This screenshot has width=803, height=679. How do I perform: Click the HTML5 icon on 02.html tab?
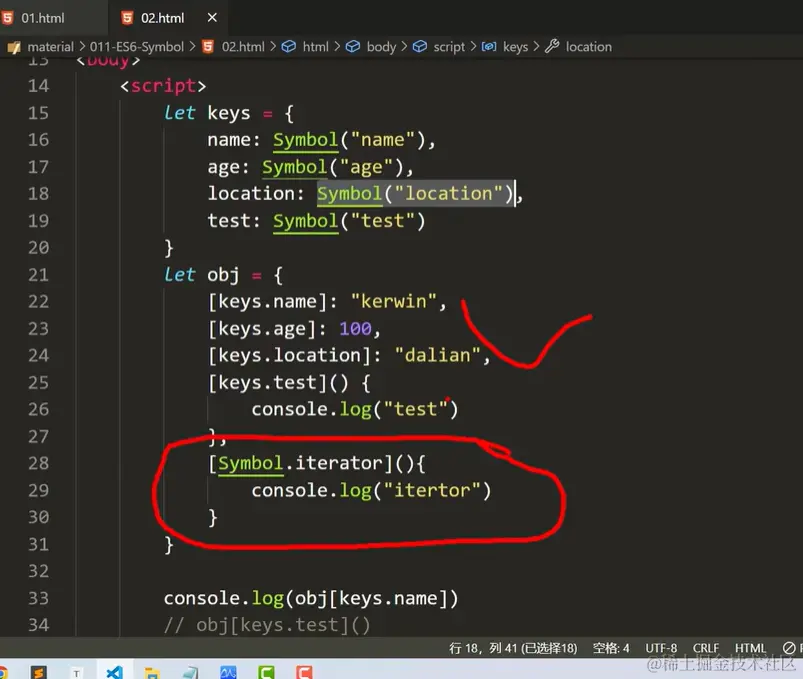[x=127, y=18]
